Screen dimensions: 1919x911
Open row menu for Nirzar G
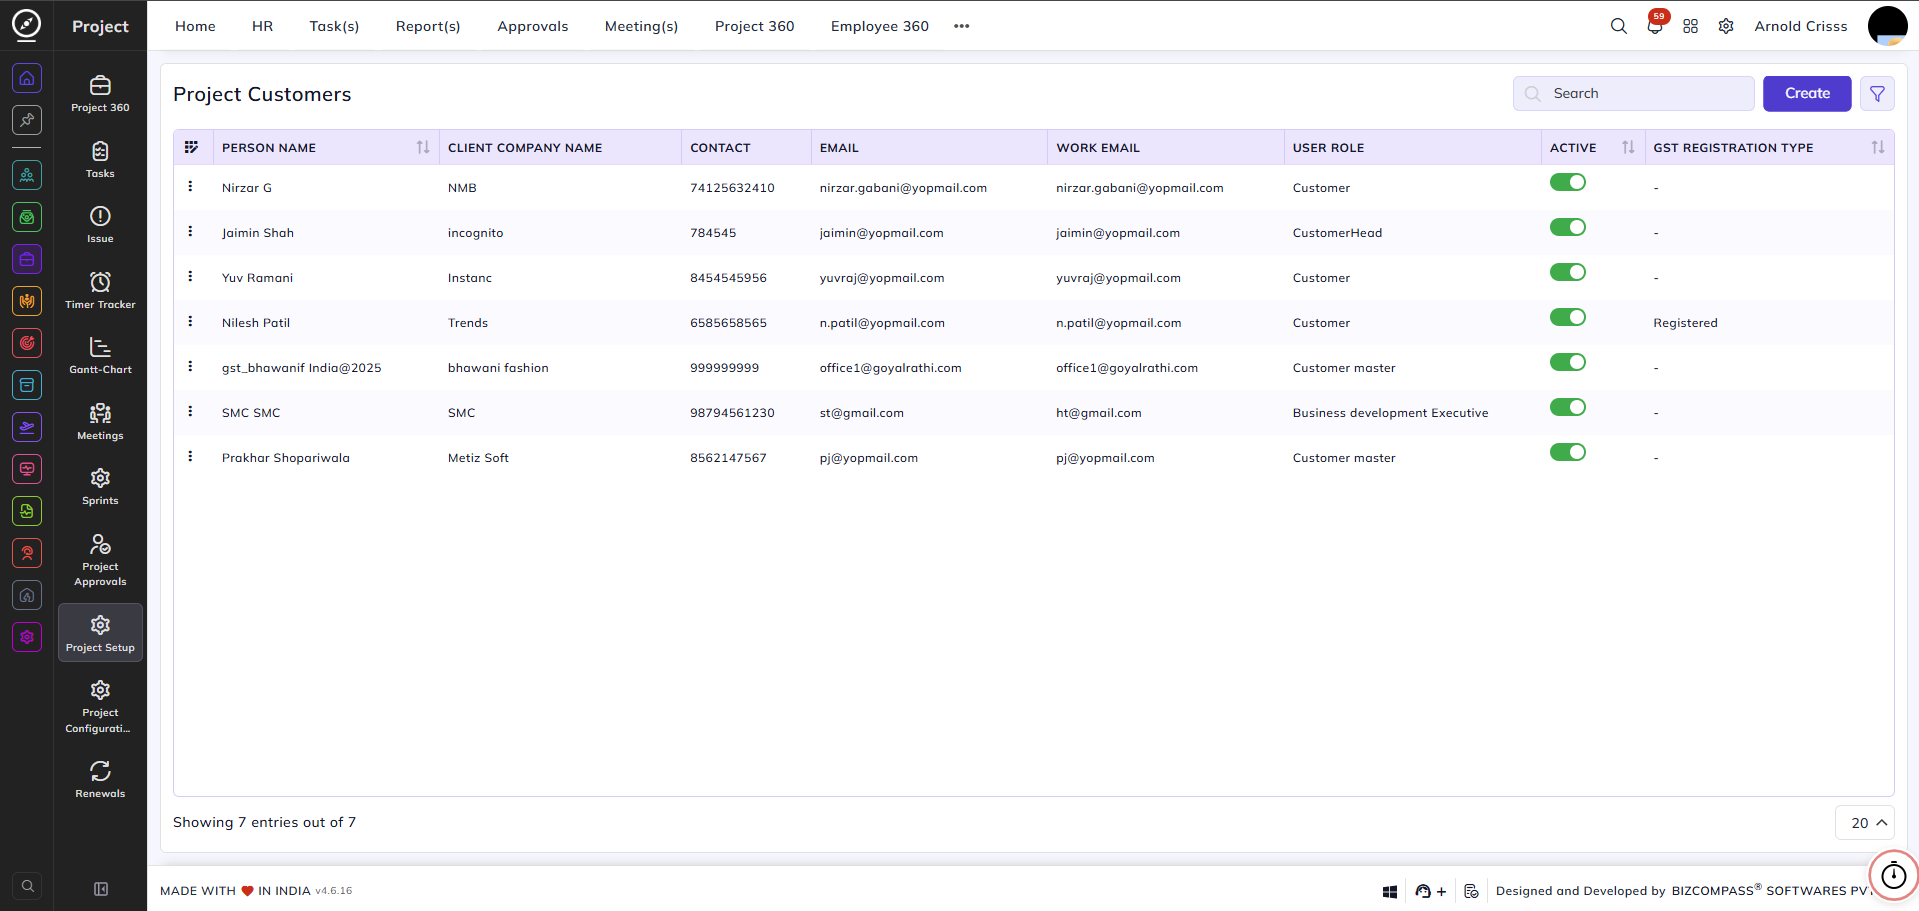click(x=190, y=186)
